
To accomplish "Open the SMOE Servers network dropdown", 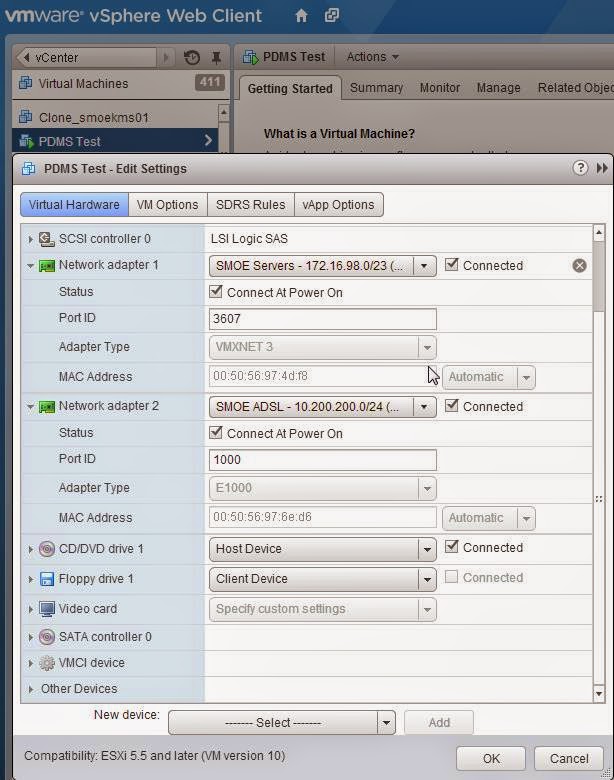I will coord(322,266).
